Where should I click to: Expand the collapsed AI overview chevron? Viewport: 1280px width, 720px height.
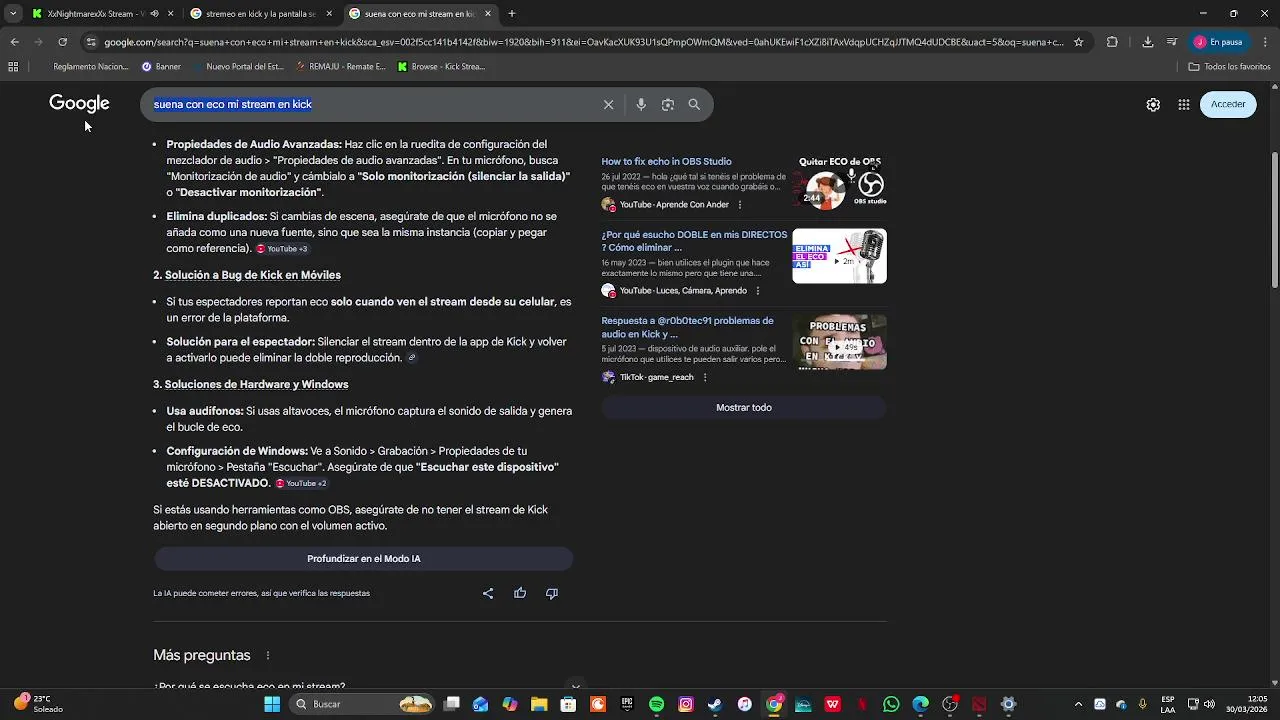(x=575, y=686)
